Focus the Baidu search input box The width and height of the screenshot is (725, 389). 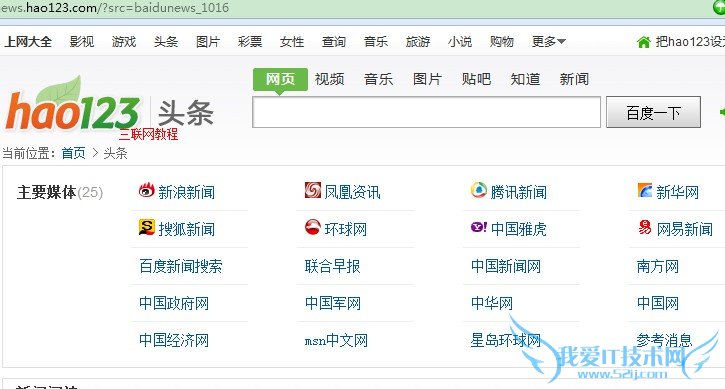point(426,112)
